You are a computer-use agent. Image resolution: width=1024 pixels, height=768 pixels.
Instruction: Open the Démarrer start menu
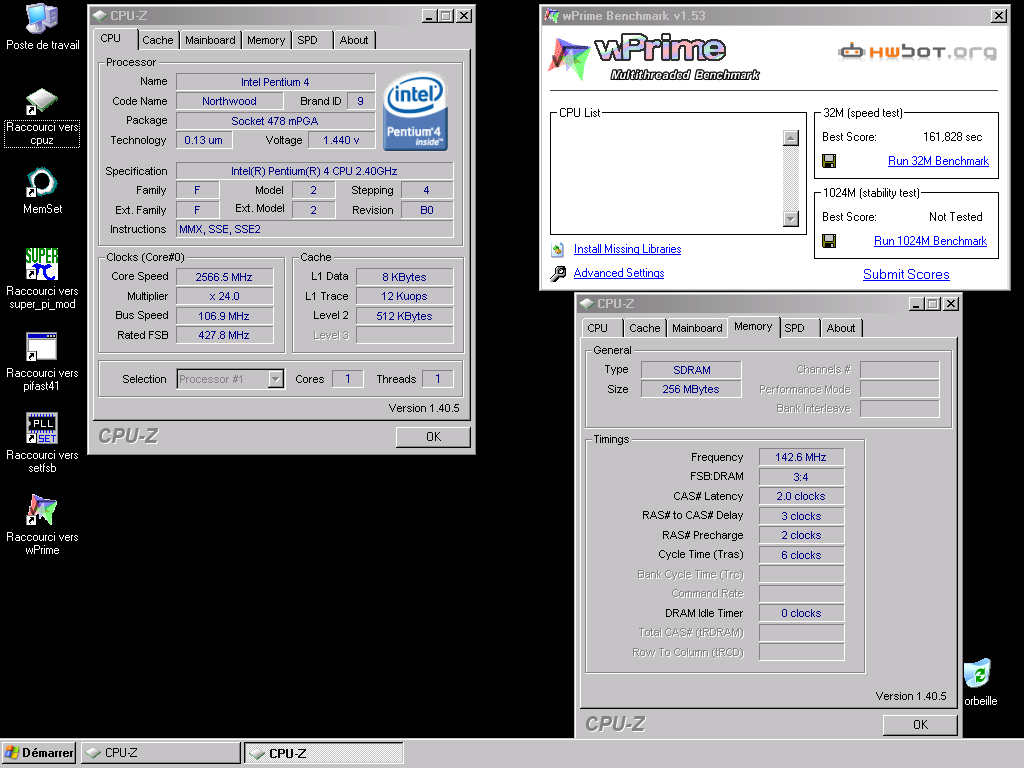[39, 753]
